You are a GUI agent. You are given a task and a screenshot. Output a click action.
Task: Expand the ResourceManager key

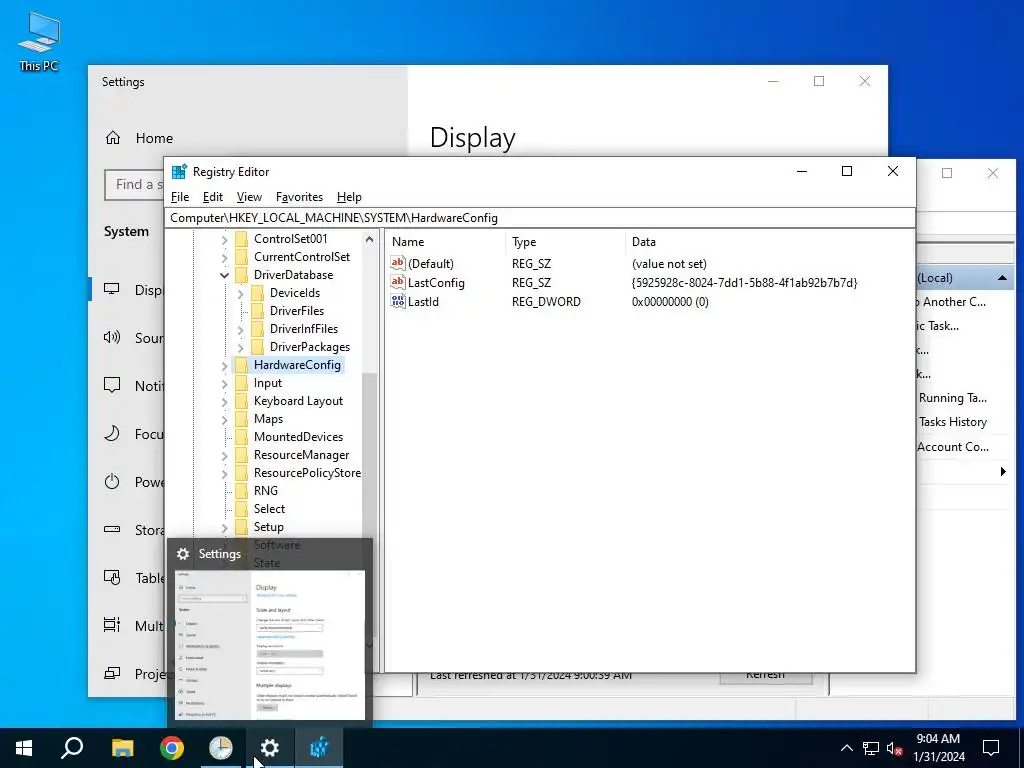tap(225, 455)
